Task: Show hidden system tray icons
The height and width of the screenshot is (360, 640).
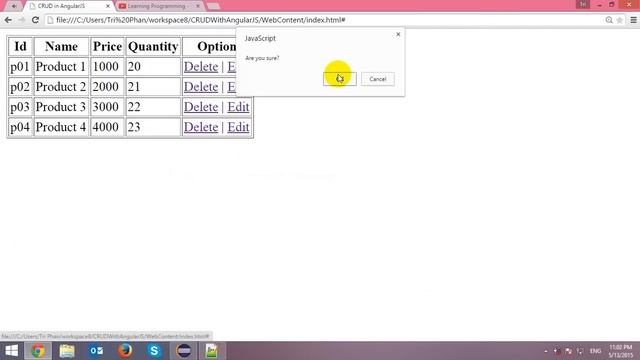Action: tap(546, 351)
